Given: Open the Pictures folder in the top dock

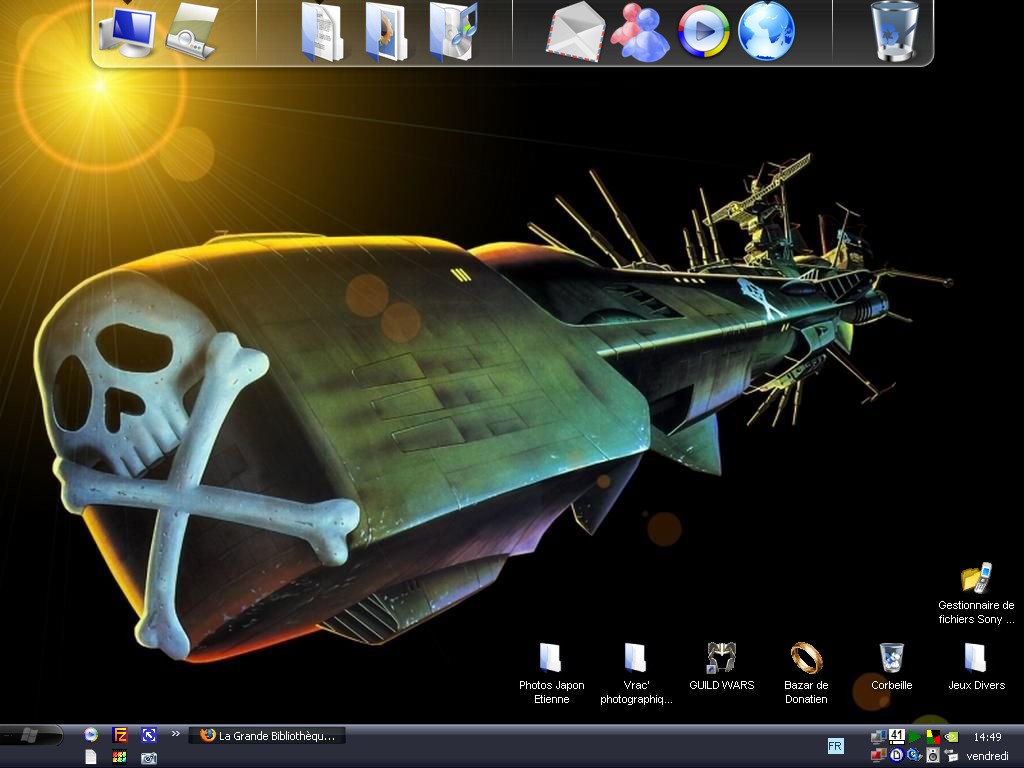Looking at the screenshot, I should coord(387,33).
